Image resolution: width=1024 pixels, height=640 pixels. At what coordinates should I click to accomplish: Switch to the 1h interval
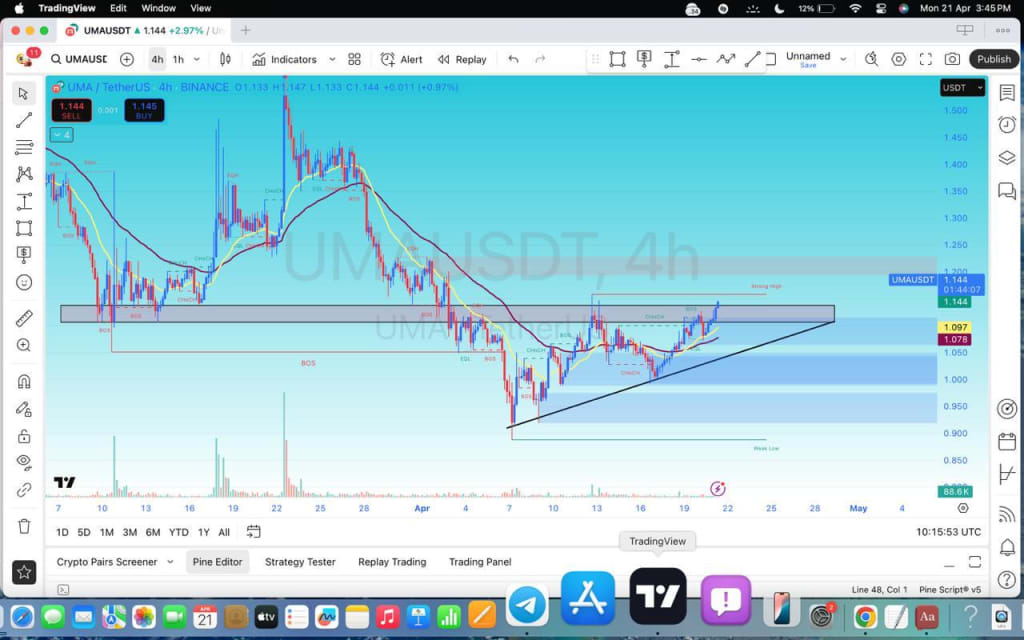pos(178,59)
